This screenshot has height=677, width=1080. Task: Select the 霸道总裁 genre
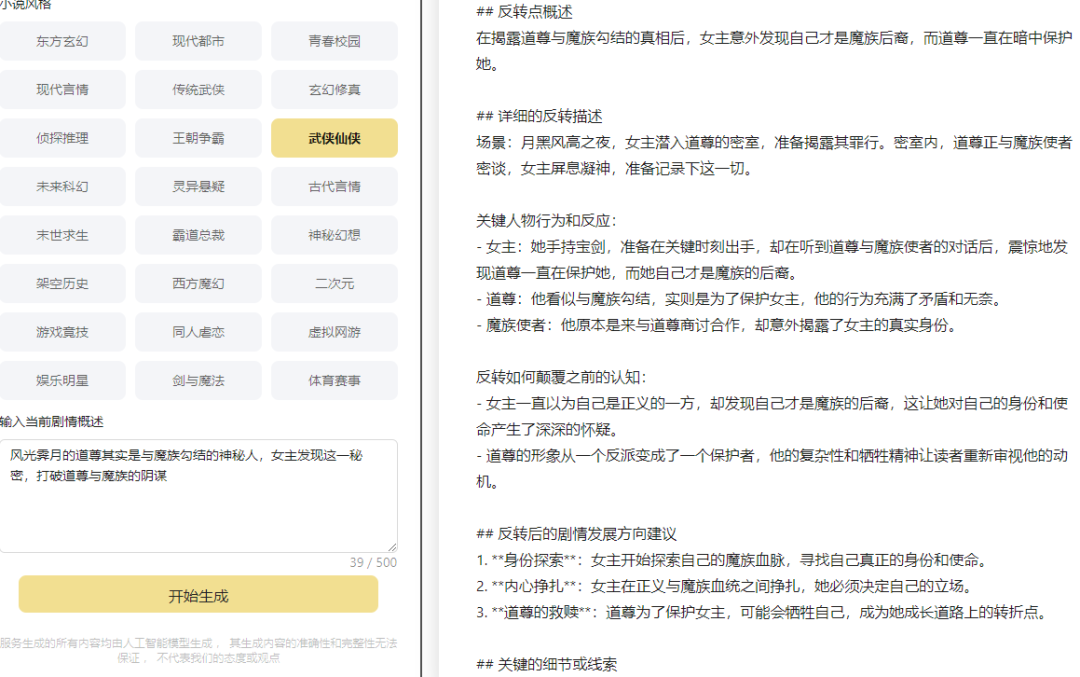click(198, 234)
